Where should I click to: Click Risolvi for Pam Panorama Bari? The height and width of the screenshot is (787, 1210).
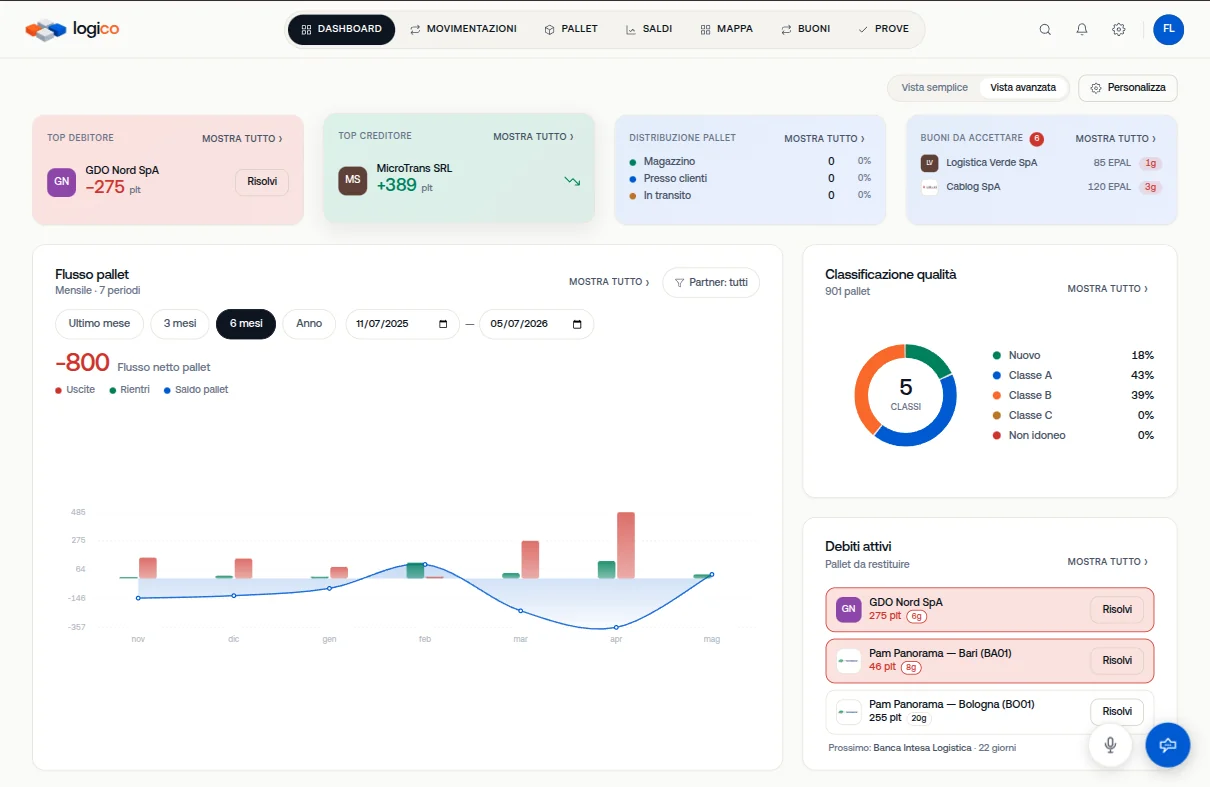(1117, 661)
